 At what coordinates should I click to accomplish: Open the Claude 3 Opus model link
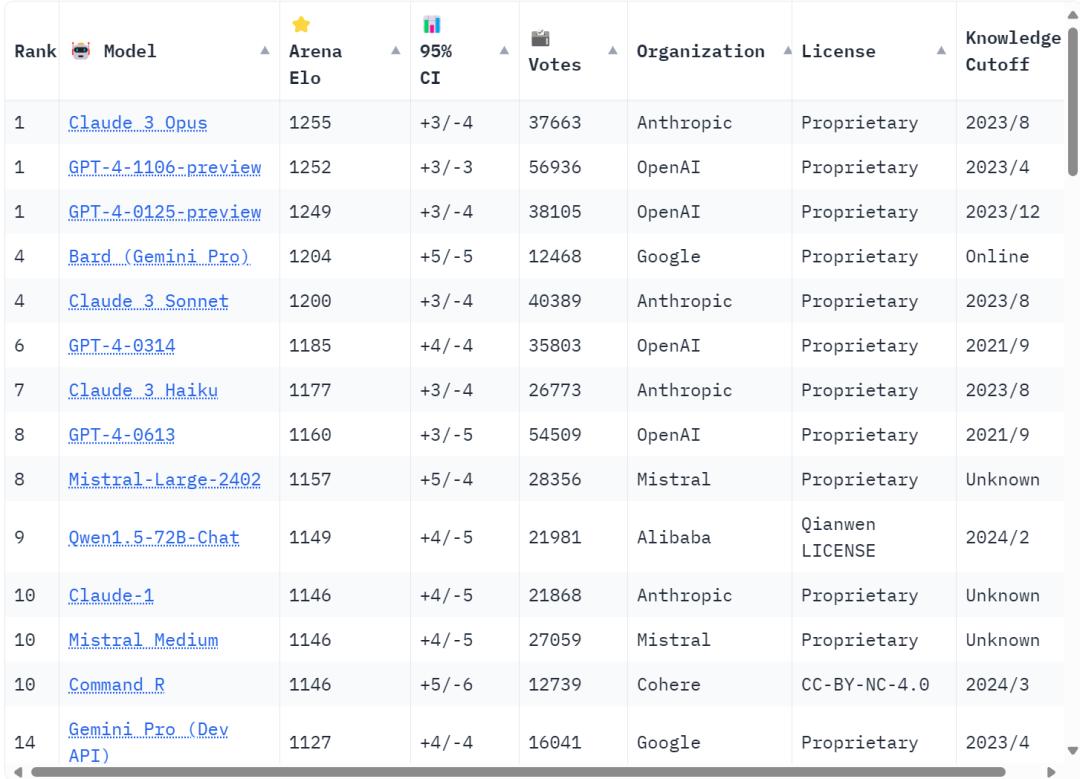(138, 123)
